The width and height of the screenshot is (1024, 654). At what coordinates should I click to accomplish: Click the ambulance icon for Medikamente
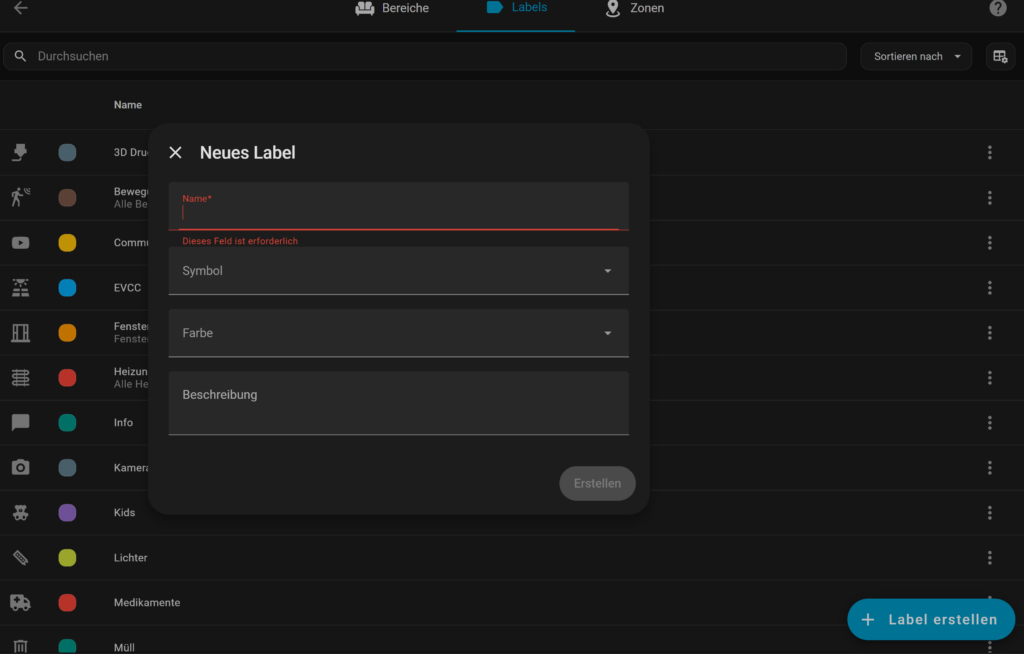click(x=20, y=602)
